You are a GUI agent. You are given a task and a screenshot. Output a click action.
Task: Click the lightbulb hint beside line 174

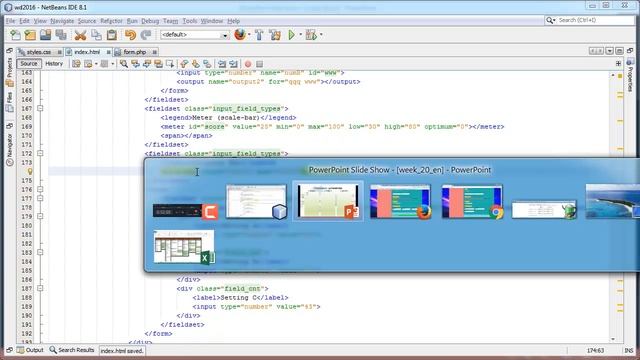30,171
